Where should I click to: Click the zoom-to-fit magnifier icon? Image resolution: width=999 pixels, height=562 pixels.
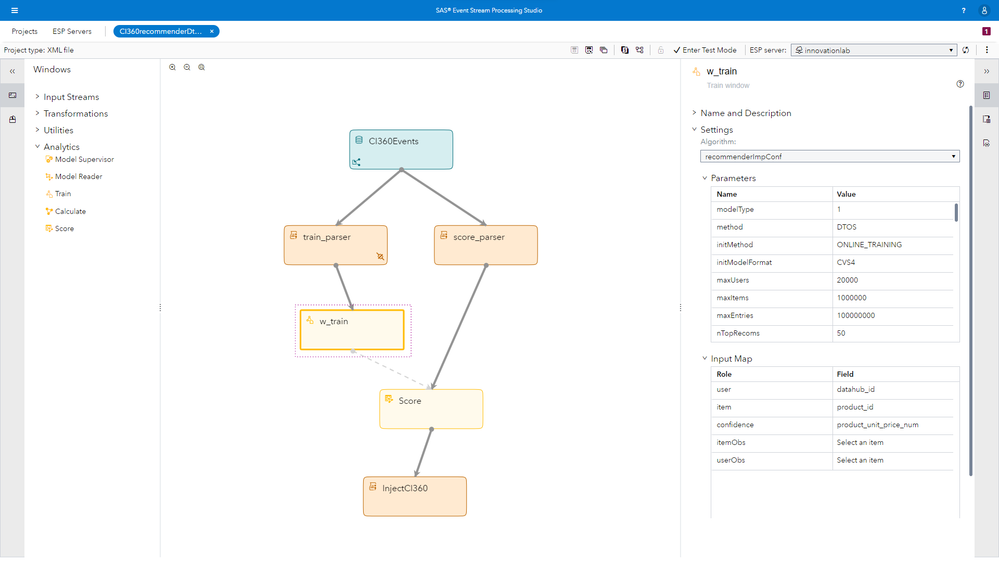coord(201,67)
